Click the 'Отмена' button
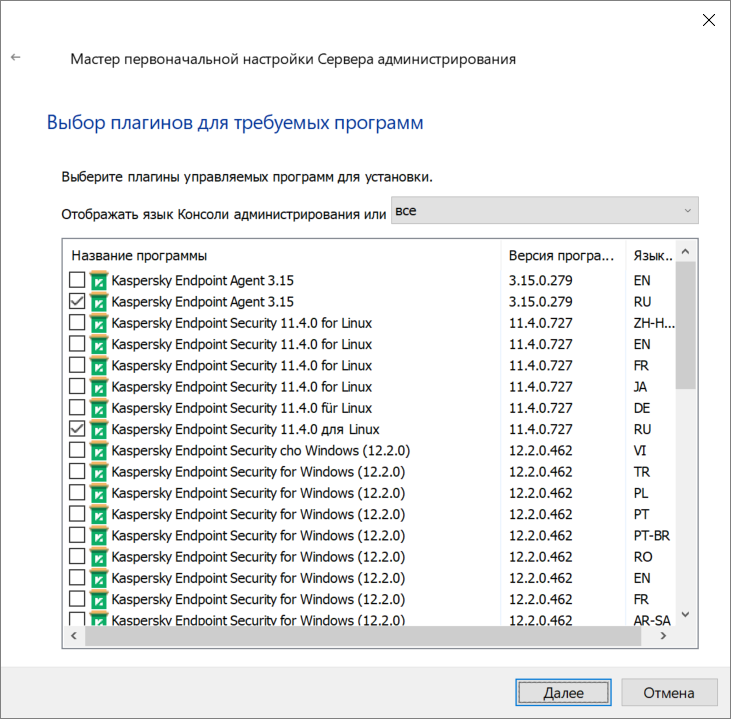Image resolution: width=731 pixels, height=719 pixels. tap(669, 692)
